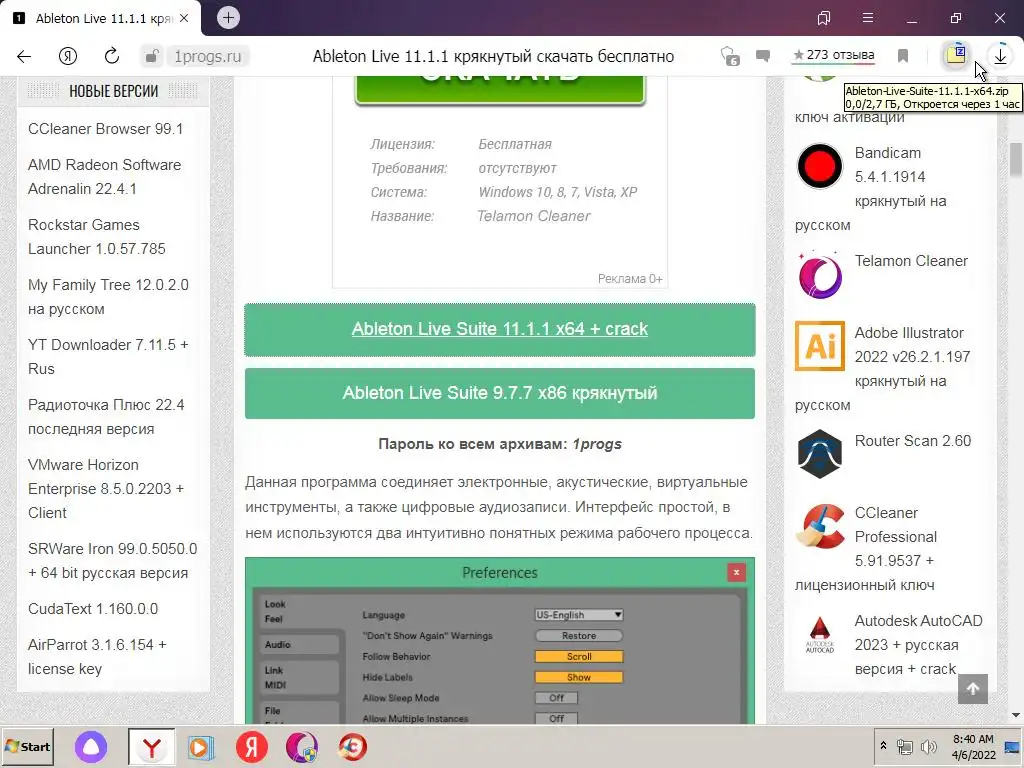Click the Autodesk AutoCAD icon

click(820, 634)
